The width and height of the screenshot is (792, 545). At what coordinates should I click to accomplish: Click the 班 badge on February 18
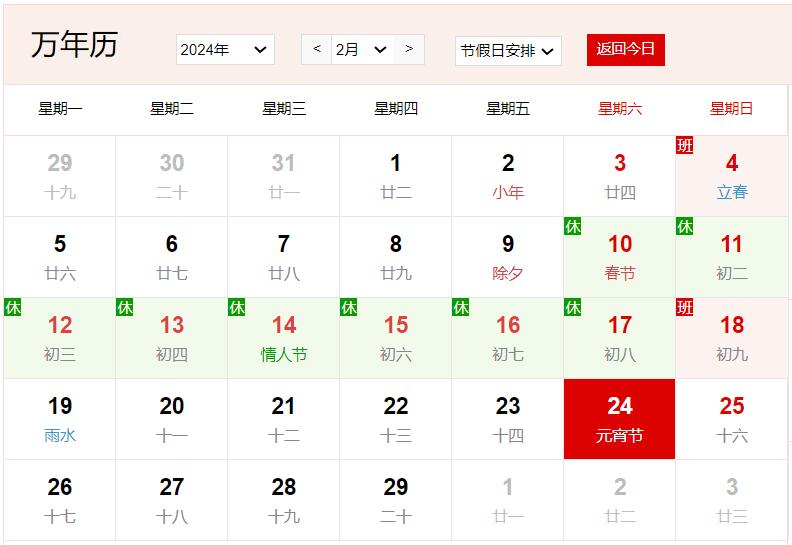pos(684,308)
